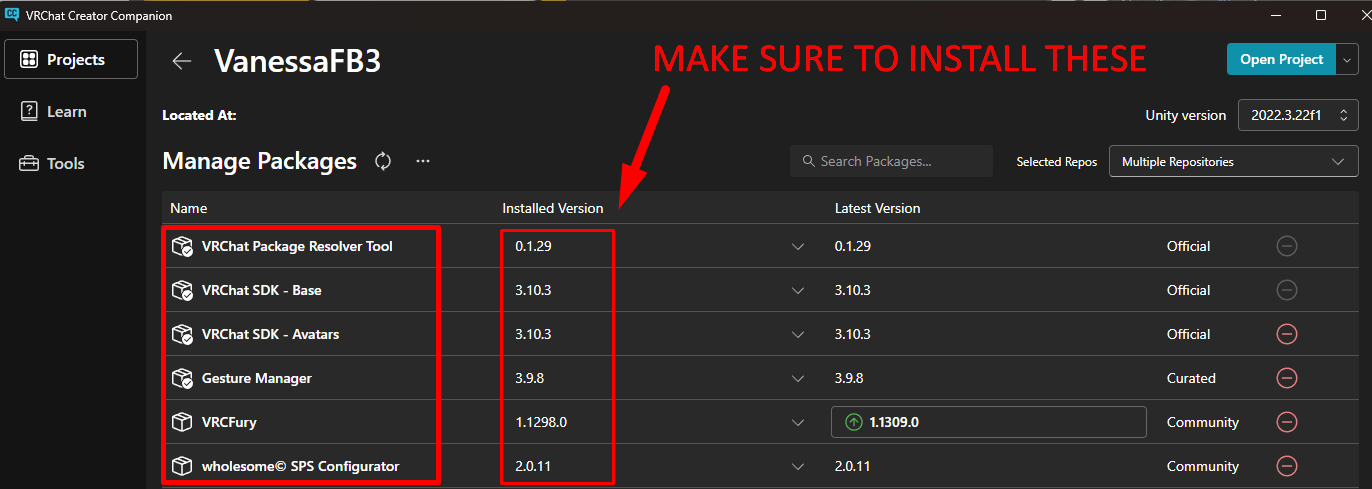The width and height of the screenshot is (1372, 489).
Task: Click installed version 3.9.8
Action: pos(529,378)
